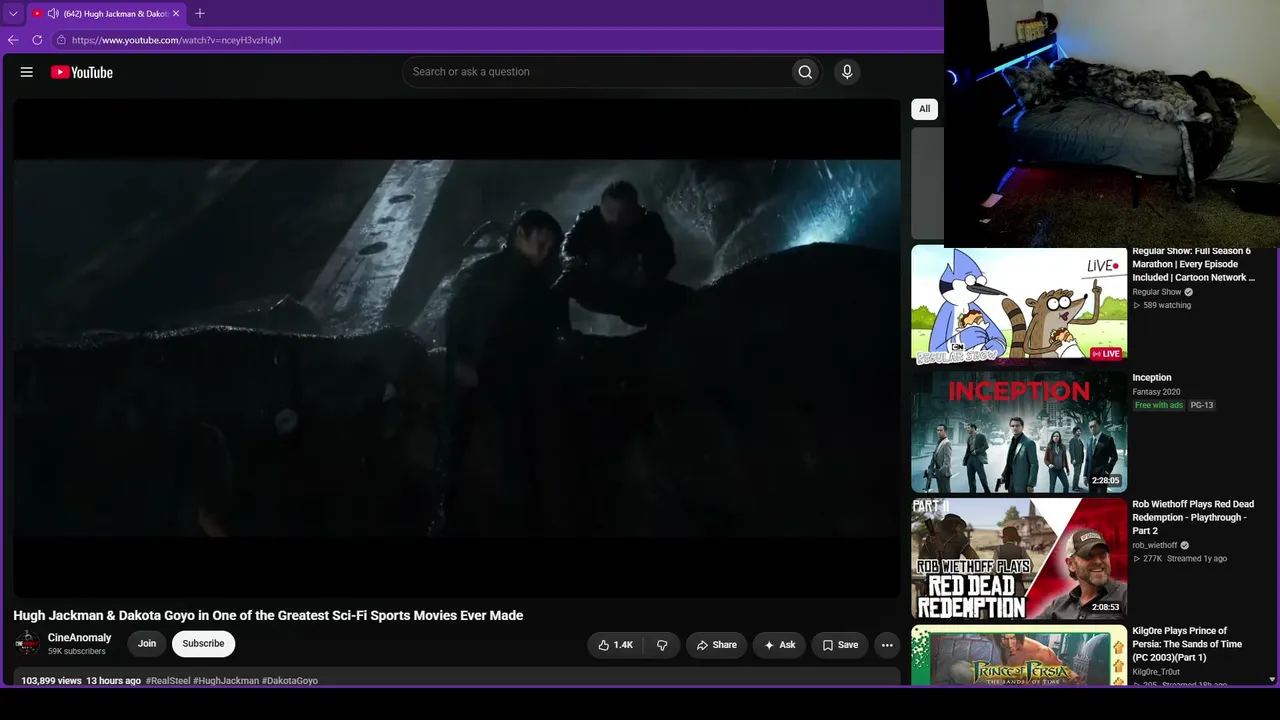Focus the browser address bar URL
1280x720 pixels.
(176, 40)
